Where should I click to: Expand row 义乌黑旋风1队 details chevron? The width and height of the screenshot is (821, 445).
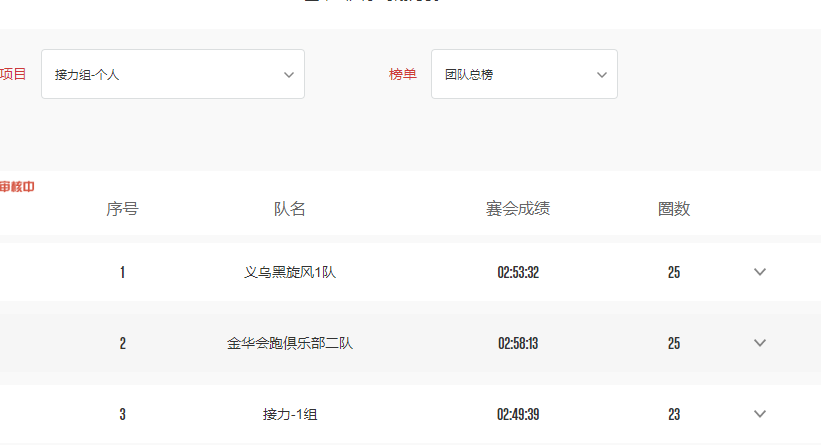[x=760, y=272]
